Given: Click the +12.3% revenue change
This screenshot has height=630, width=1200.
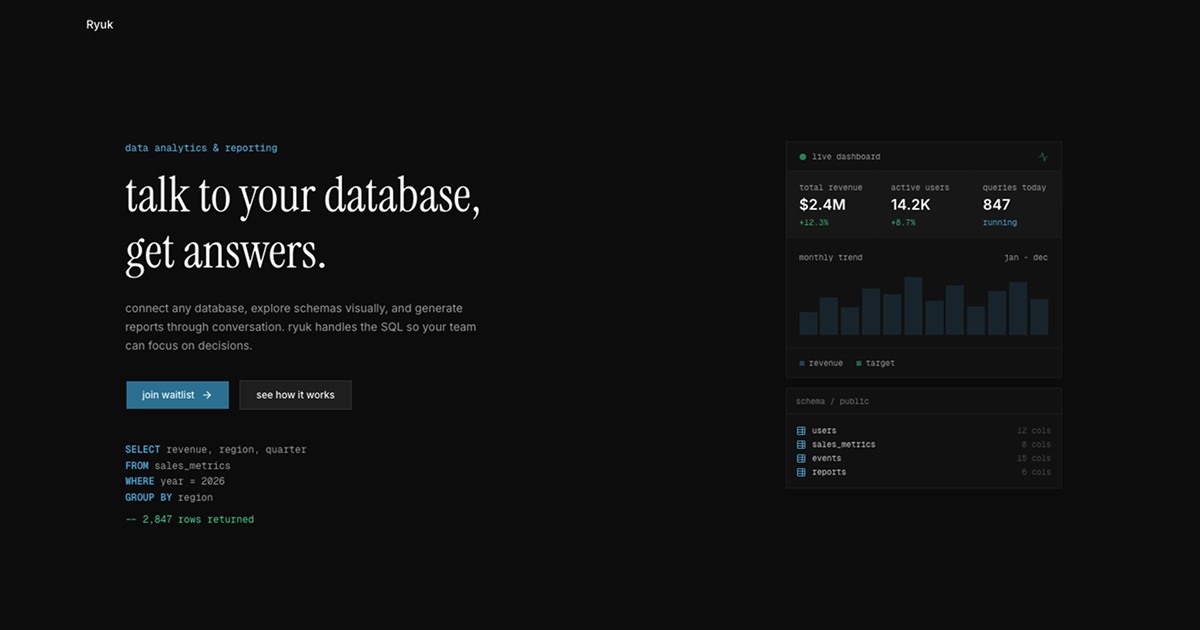Looking at the screenshot, I should tap(813, 223).
